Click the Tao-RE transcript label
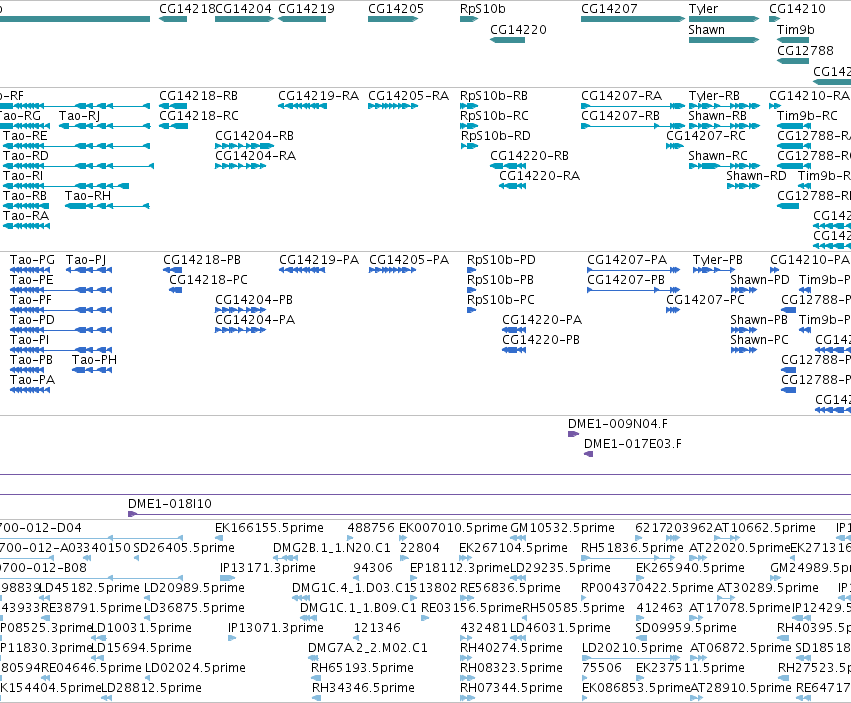Screen dimensions: 851x703 pyautogui.click(x=25, y=136)
